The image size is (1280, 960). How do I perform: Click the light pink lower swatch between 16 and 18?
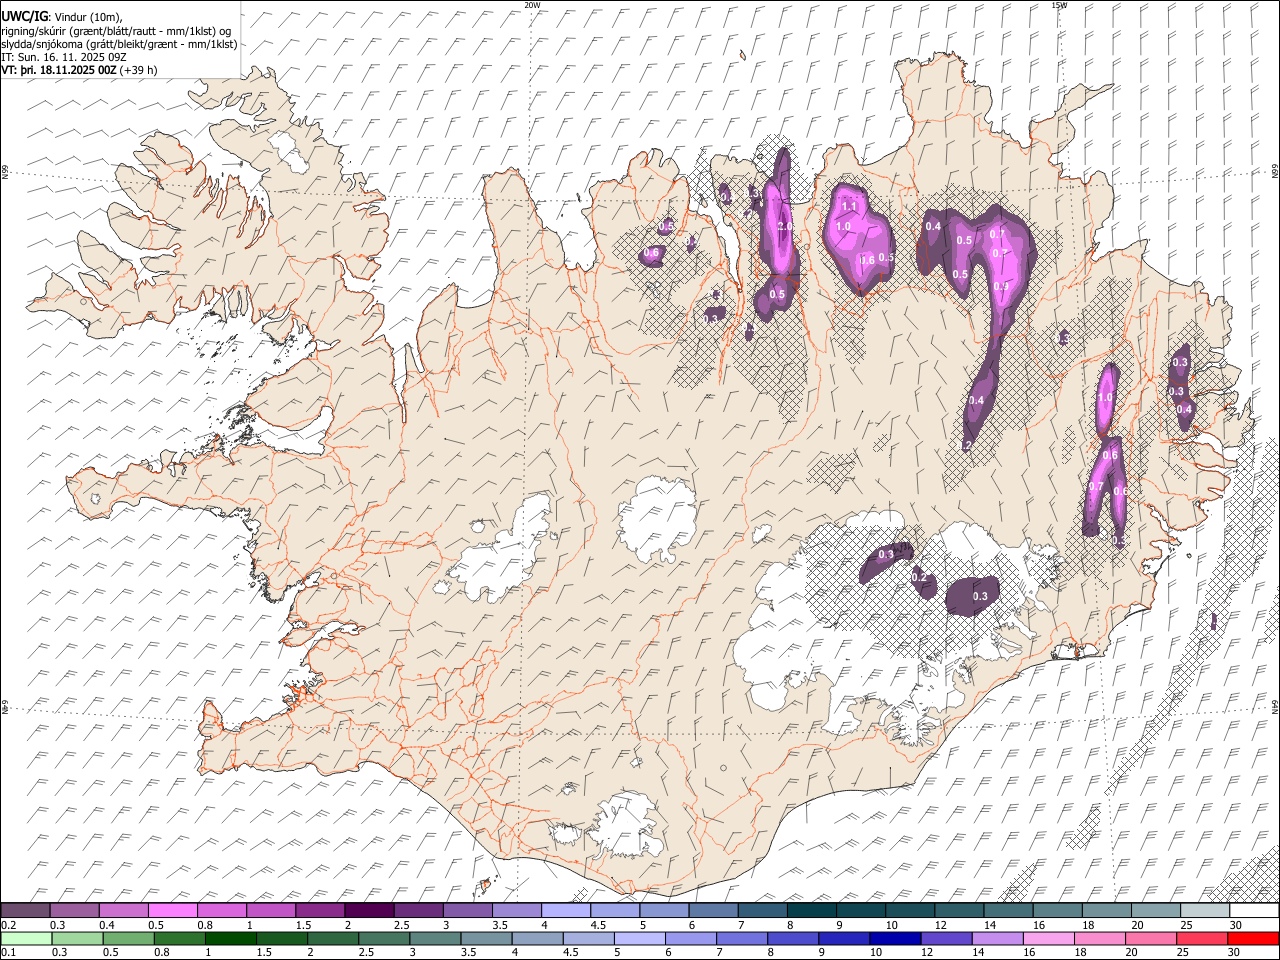(1049, 938)
